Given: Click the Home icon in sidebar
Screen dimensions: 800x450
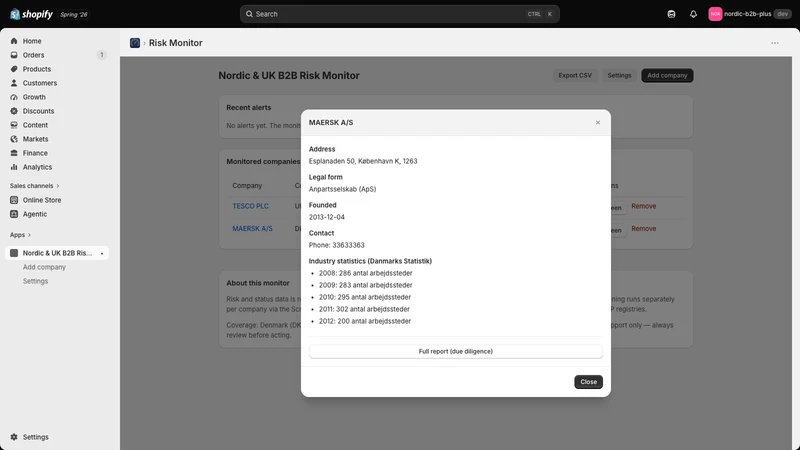Looking at the screenshot, I should point(14,41).
